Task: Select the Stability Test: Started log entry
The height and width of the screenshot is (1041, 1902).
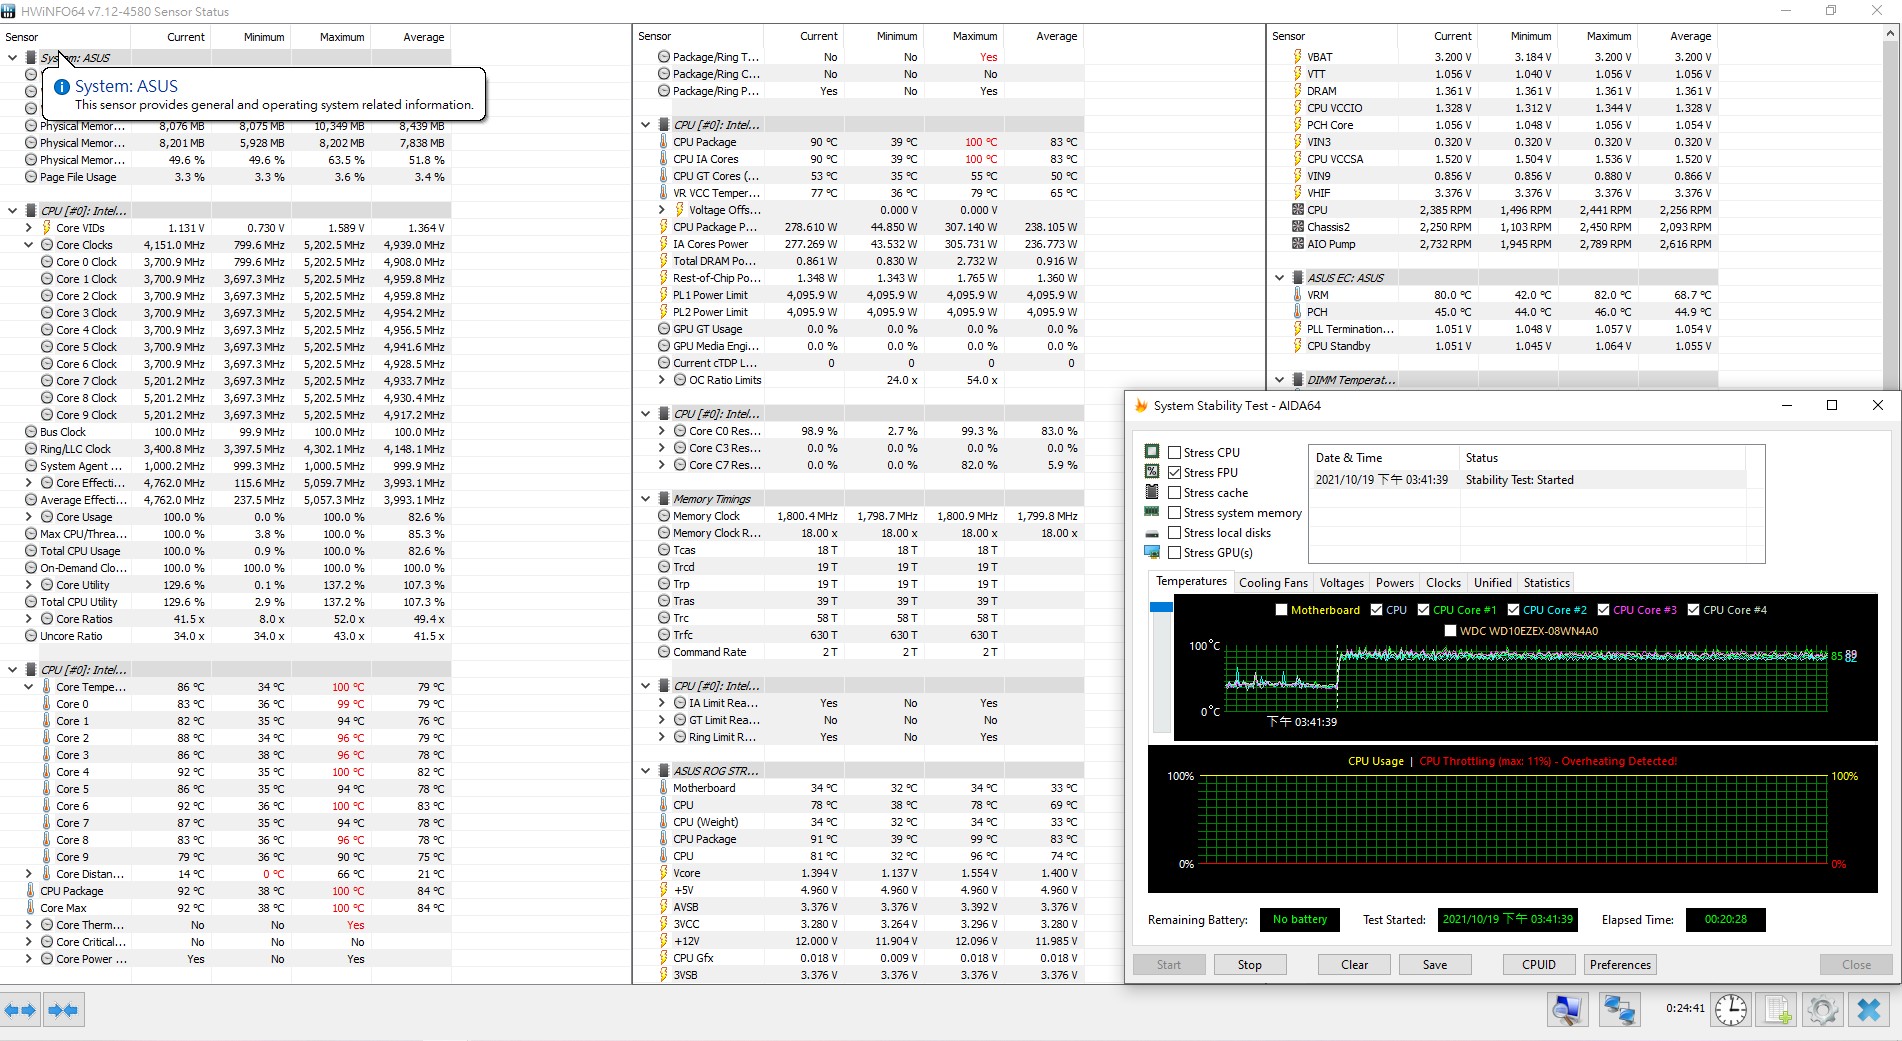Action: 1527,480
